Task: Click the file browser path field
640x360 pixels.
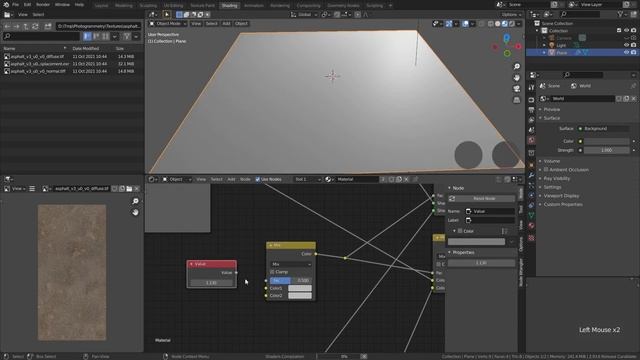Action: [x=98, y=26]
